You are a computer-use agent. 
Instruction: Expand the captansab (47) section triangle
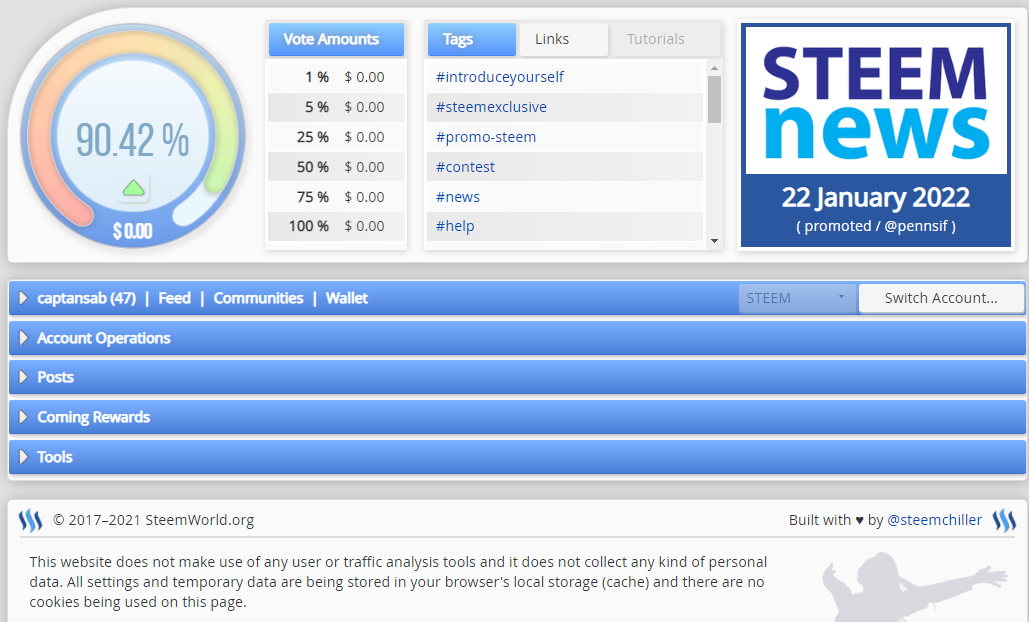(x=24, y=299)
